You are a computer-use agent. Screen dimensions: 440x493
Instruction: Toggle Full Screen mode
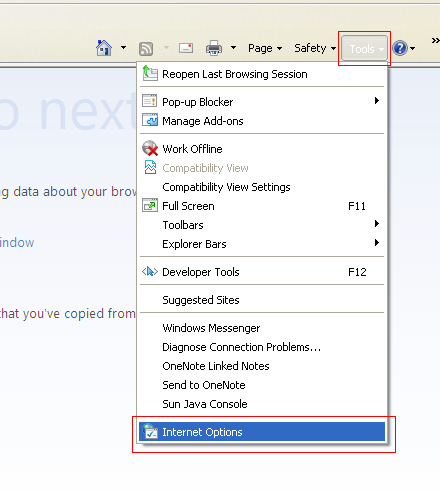[262, 206]
